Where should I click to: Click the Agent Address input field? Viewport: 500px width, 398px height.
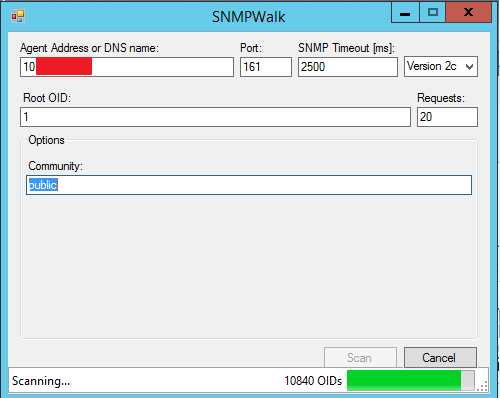(x=127, y=67)
